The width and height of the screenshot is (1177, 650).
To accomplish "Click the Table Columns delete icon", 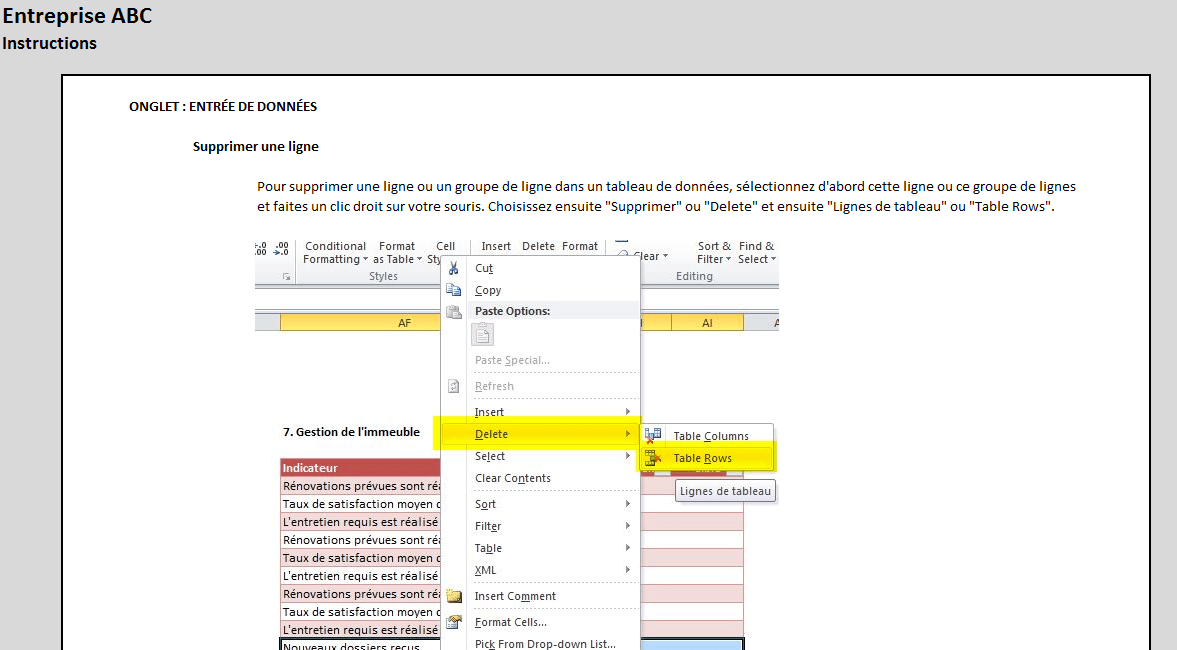I will tap(653, 436).
